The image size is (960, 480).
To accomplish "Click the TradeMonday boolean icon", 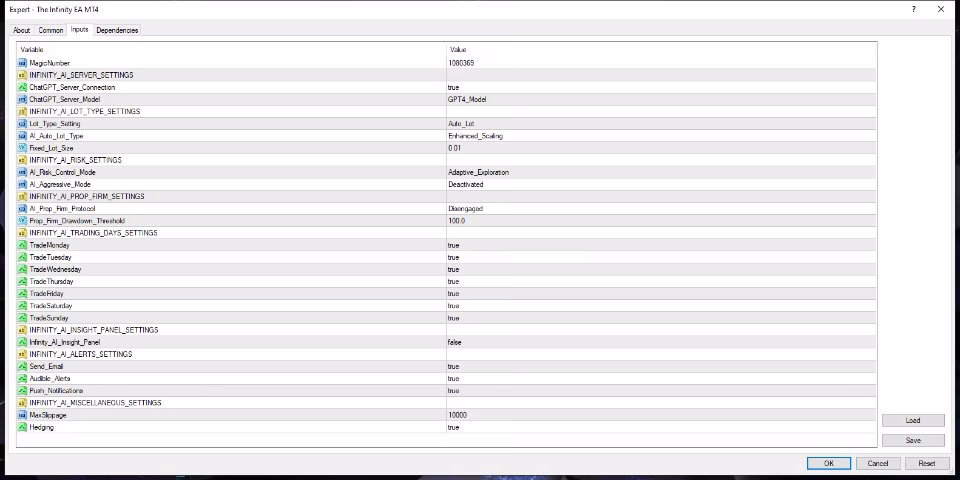I will coord(23,245).
